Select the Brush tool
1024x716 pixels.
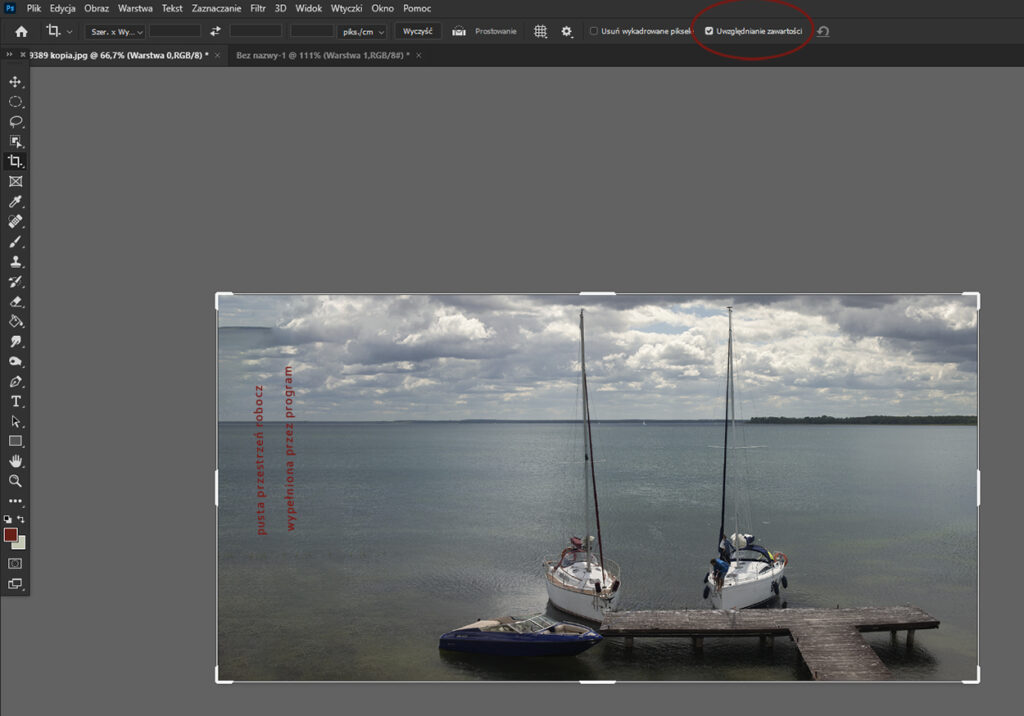[14, 241]
